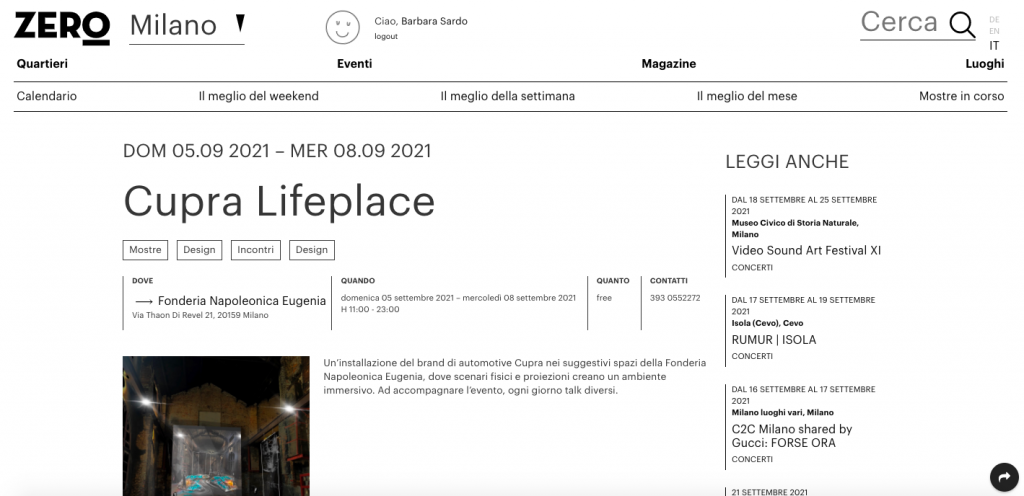The height and width of the screenshot is (496, 1024).
Task: Click the Design tag after Incontri
Action: 312,250
